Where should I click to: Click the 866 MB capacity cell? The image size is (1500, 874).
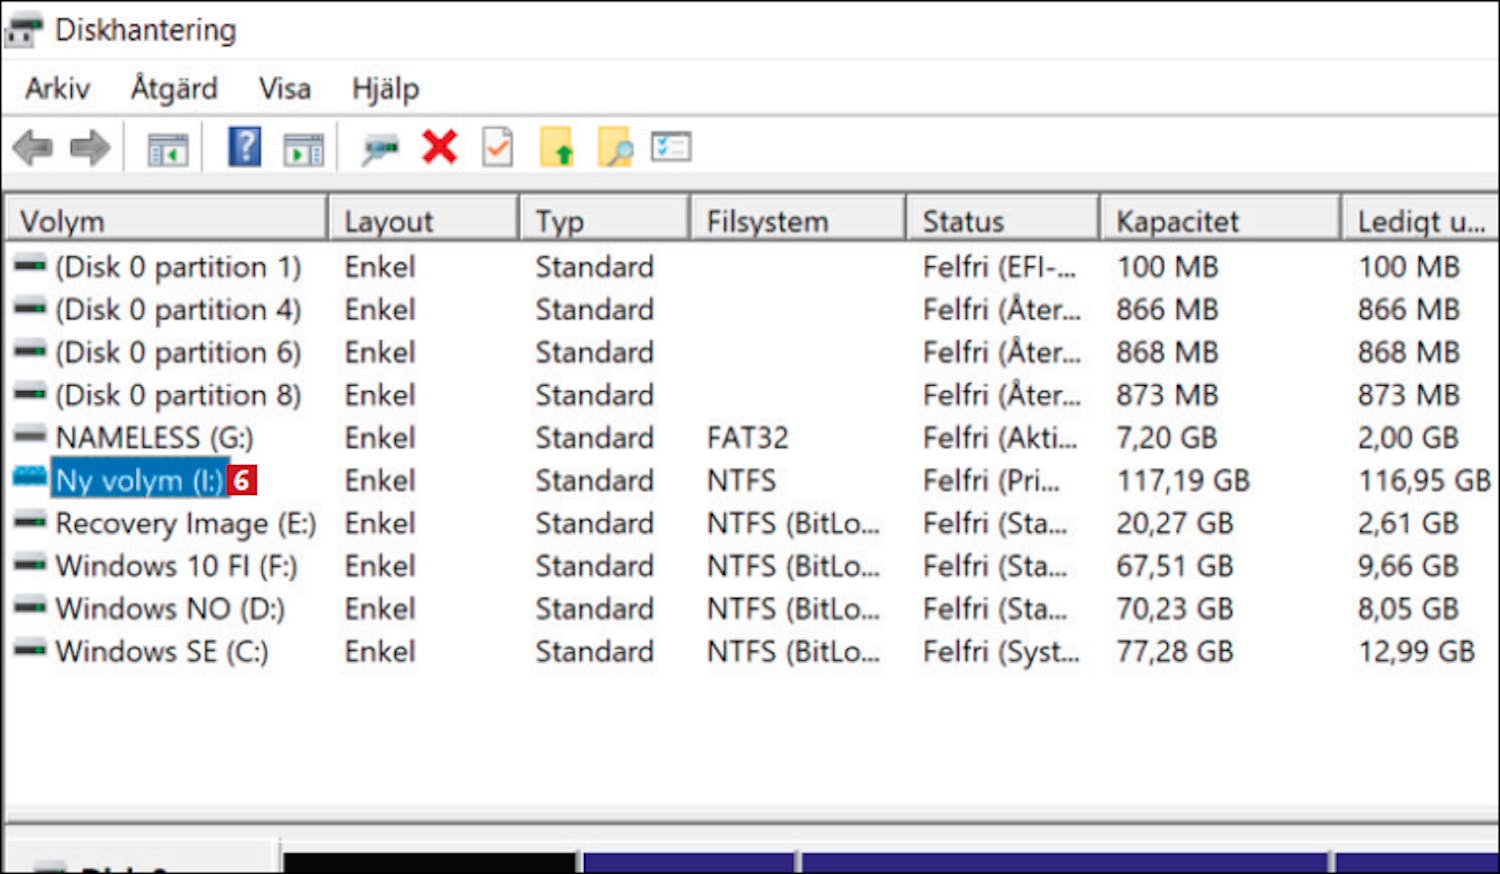coord(1167,310)
